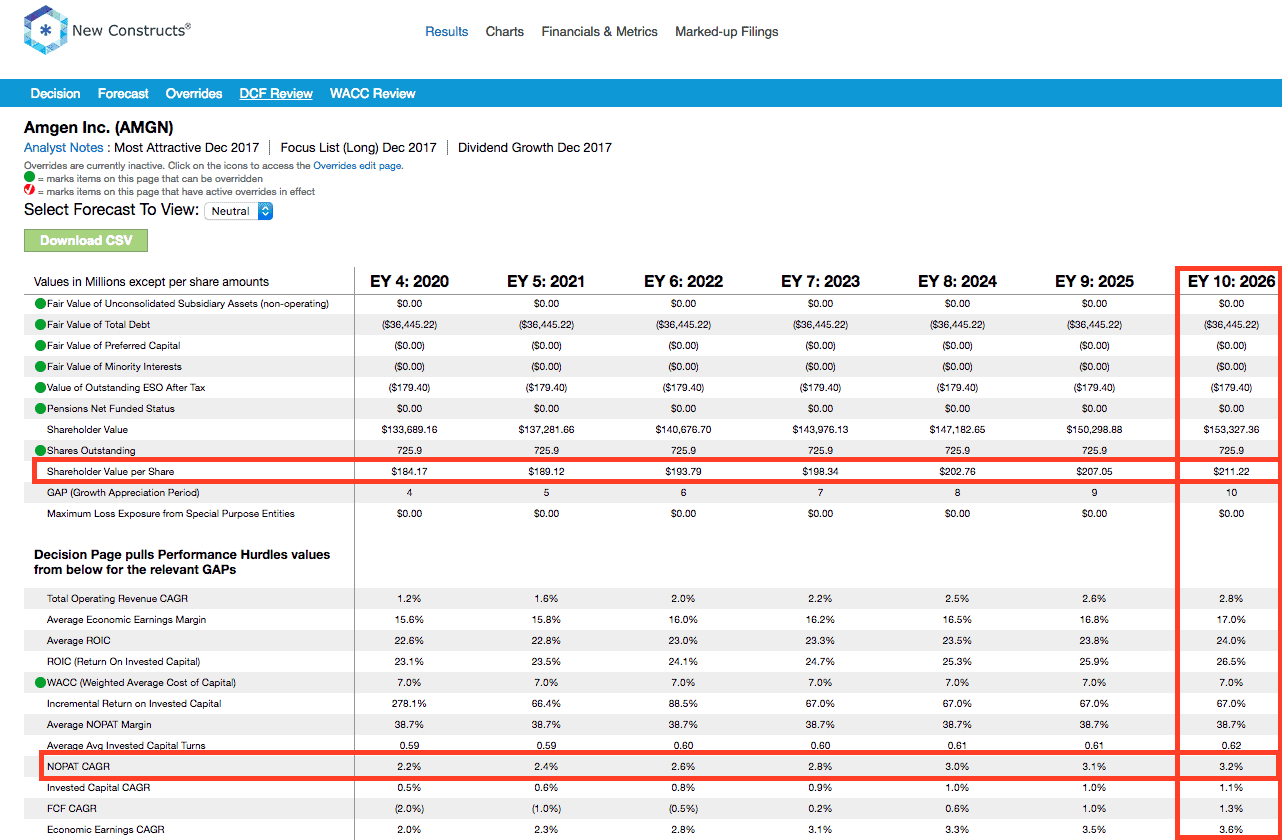Click the EY 8: 2024 column header
Screen dimensions: 1282x840
click(x=957, y=281)
